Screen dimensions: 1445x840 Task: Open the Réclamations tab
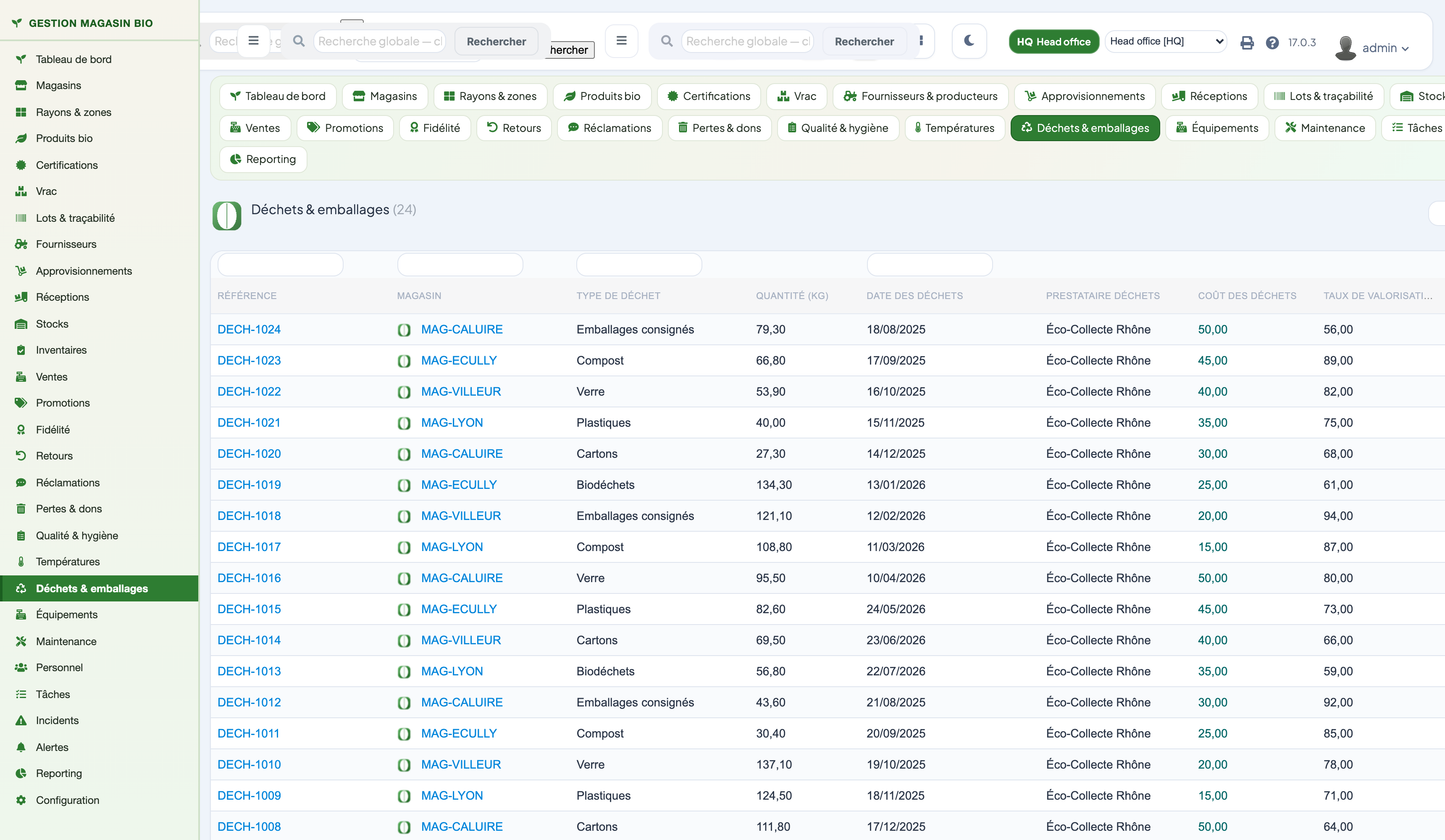pos(609,128)
